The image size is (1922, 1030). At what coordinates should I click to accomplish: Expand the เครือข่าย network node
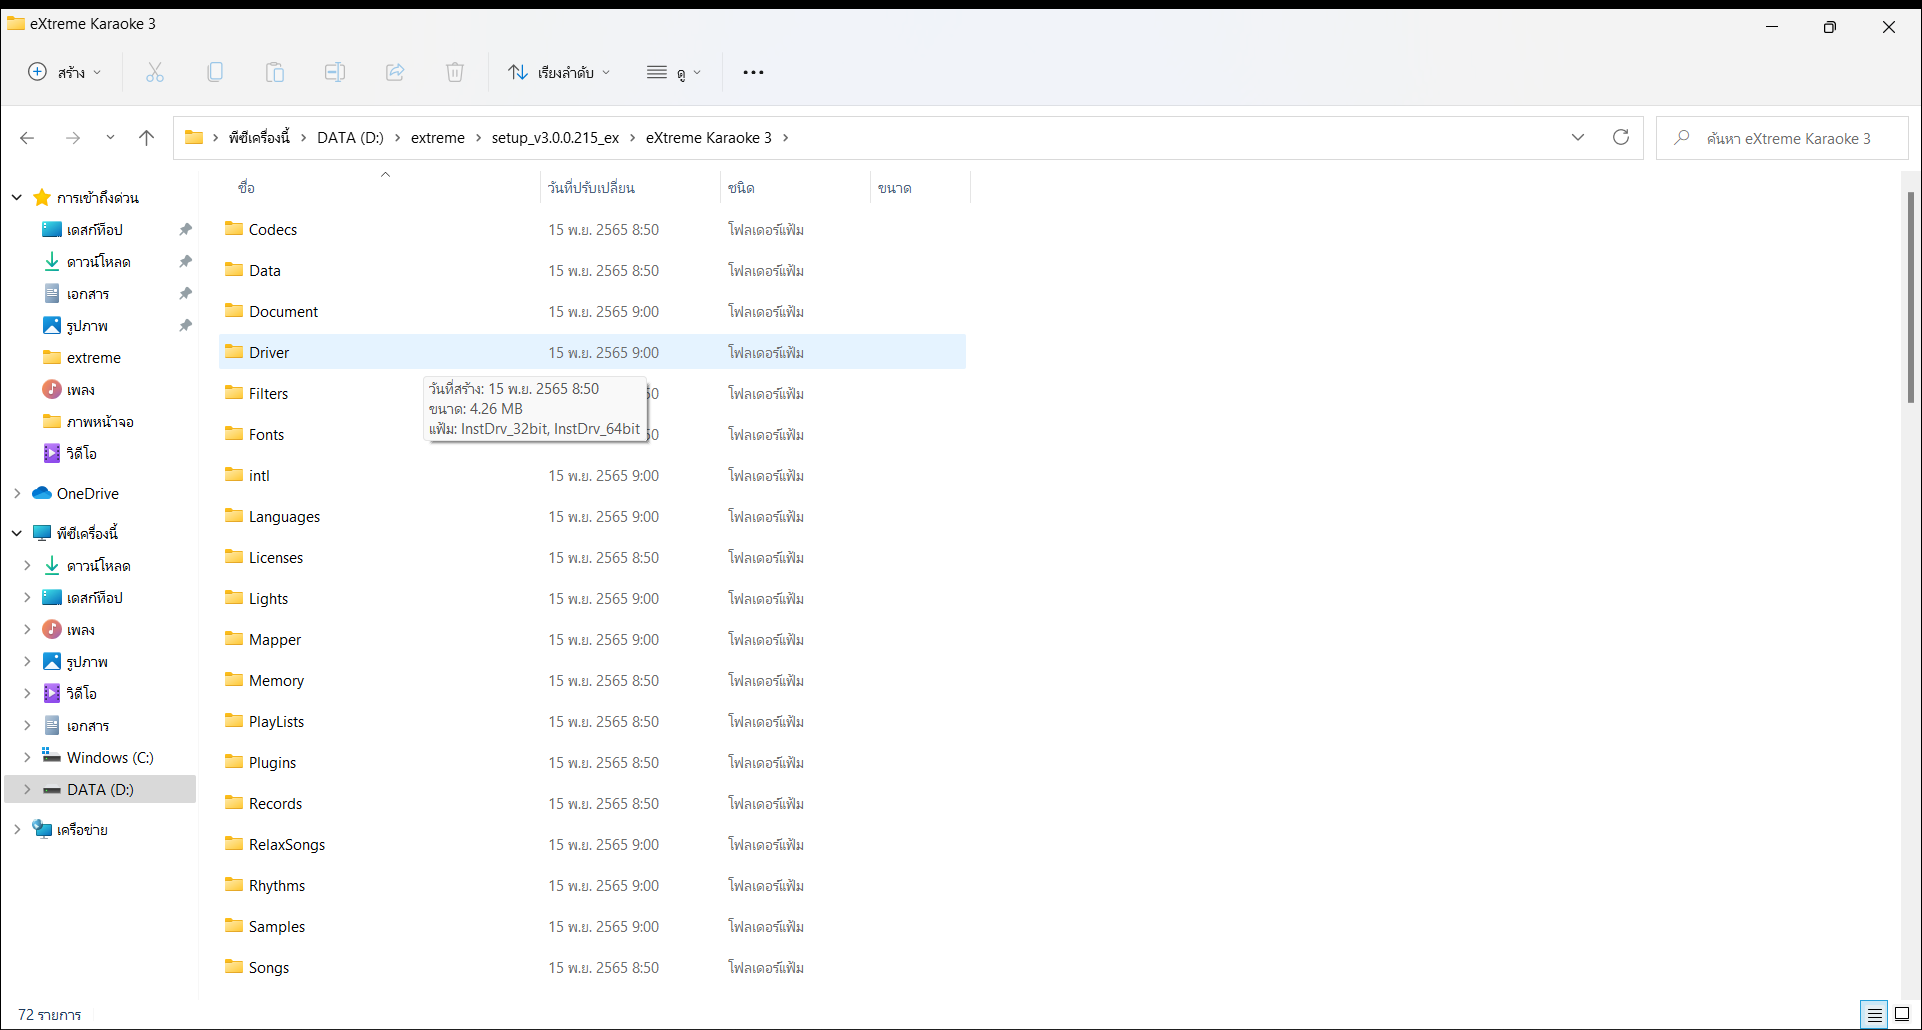click(17, 829)
